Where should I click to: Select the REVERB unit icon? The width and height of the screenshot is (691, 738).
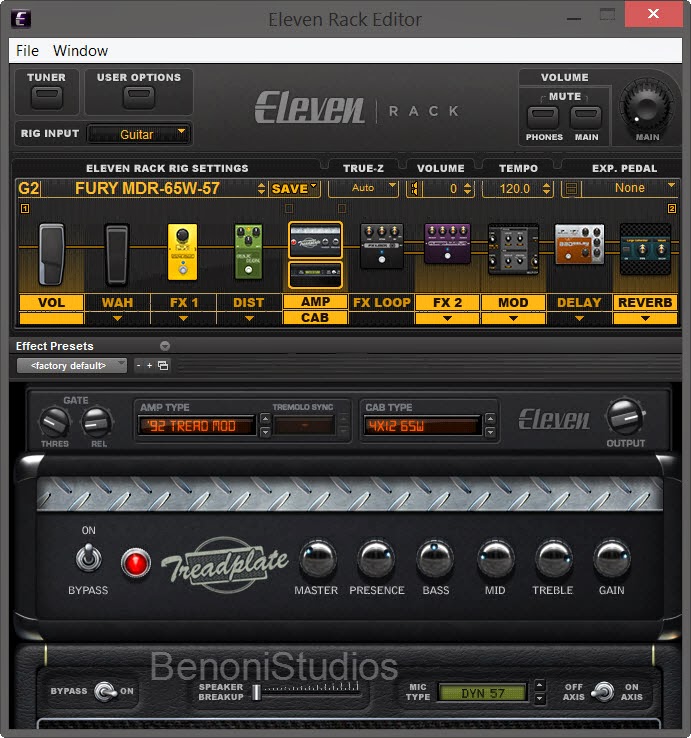(645, 249)
